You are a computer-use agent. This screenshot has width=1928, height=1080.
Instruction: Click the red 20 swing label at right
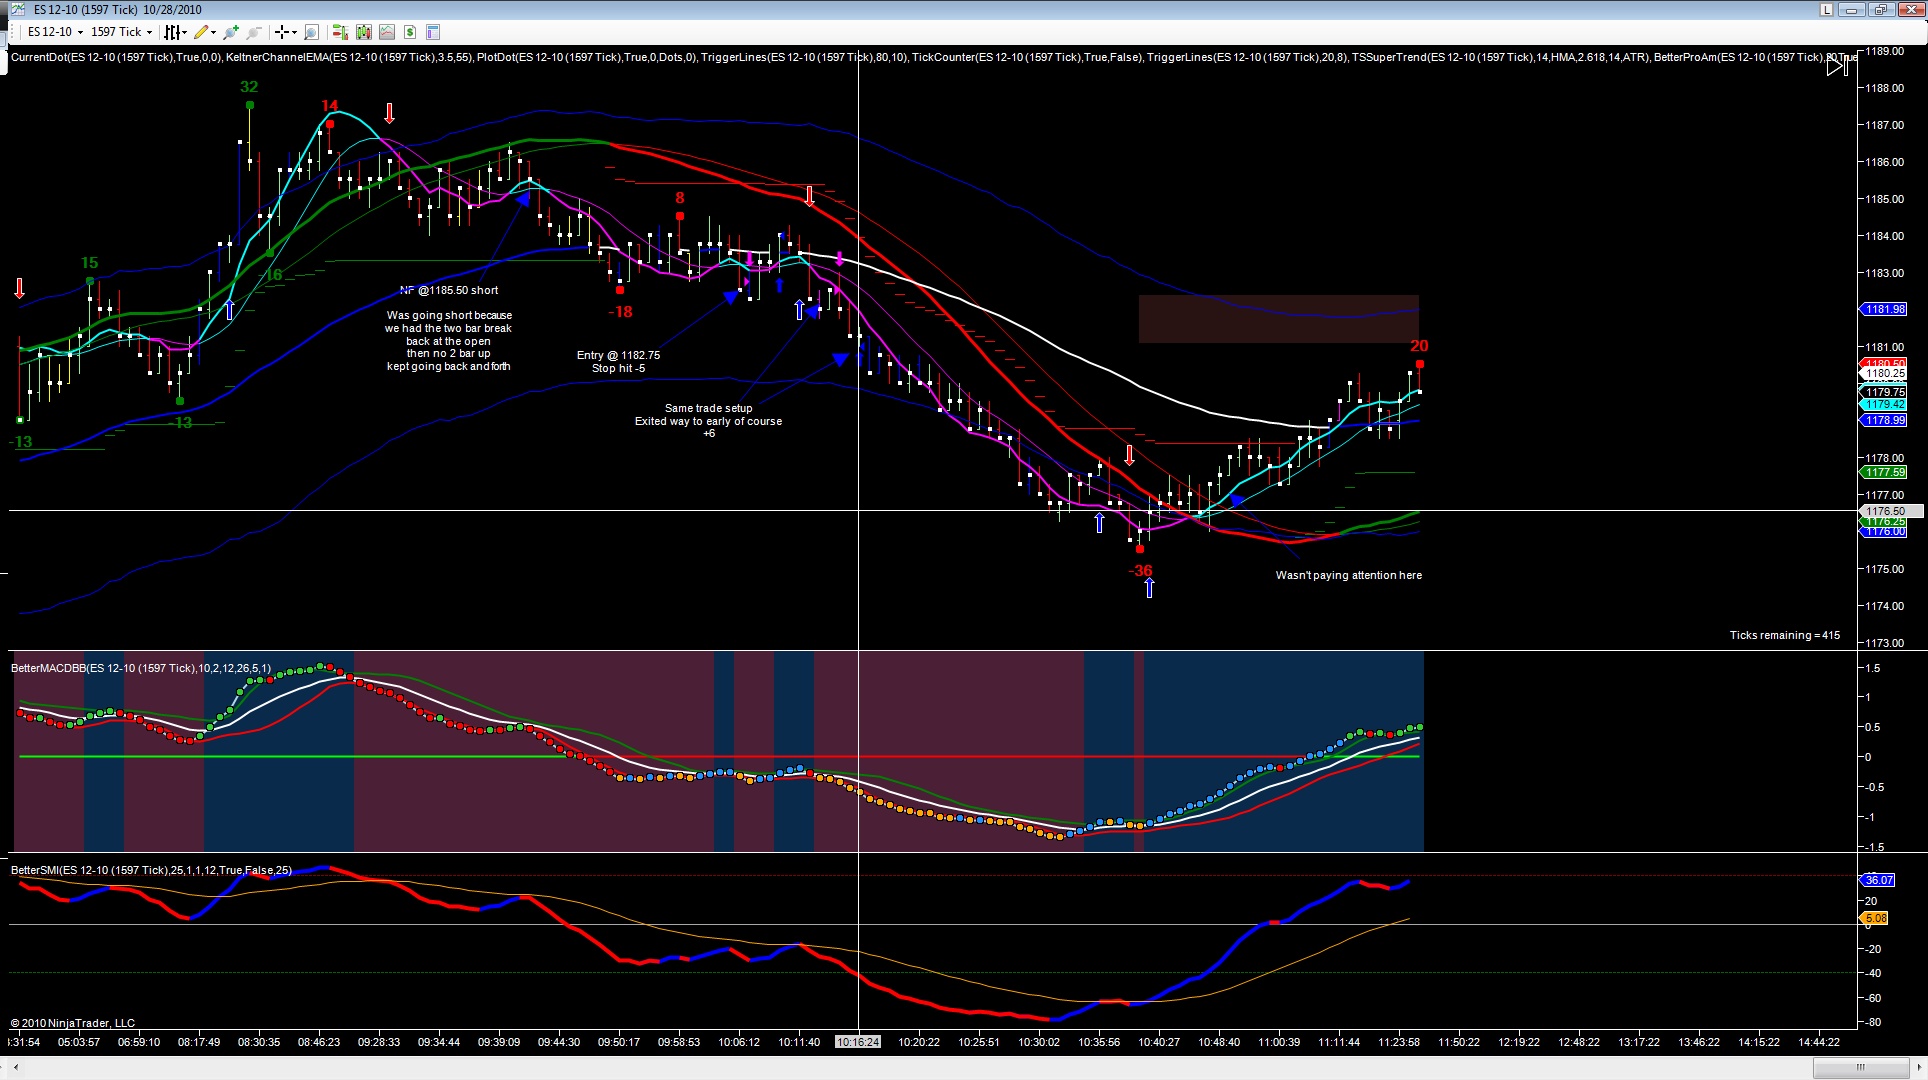point(1419,346)
